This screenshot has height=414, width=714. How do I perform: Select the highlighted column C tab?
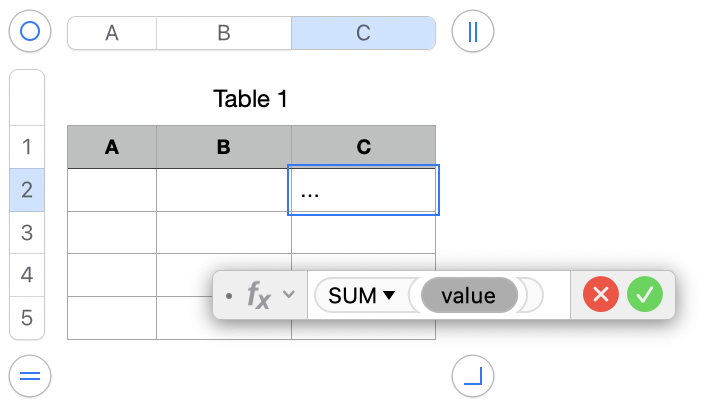click(363, 32)
